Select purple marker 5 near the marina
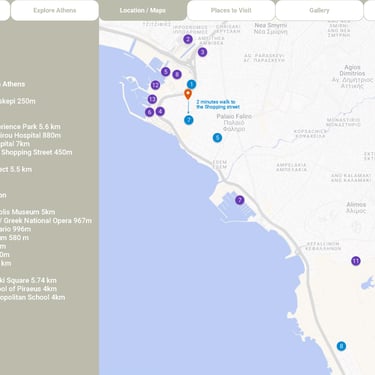This screenshot has height=375, width=375. 166,72
